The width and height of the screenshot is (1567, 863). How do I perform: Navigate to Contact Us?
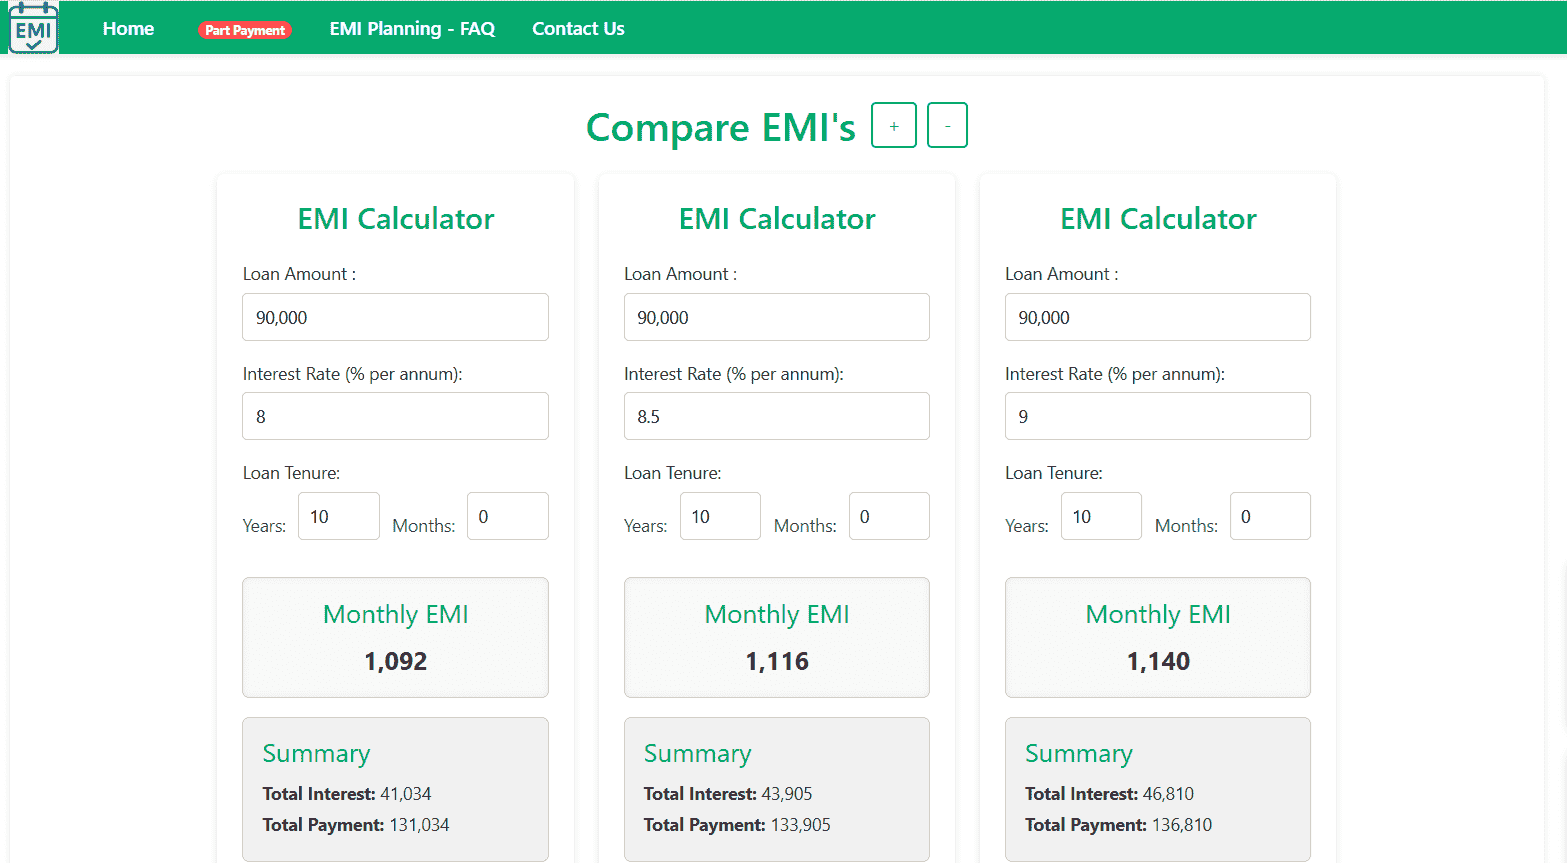(578, 28)
